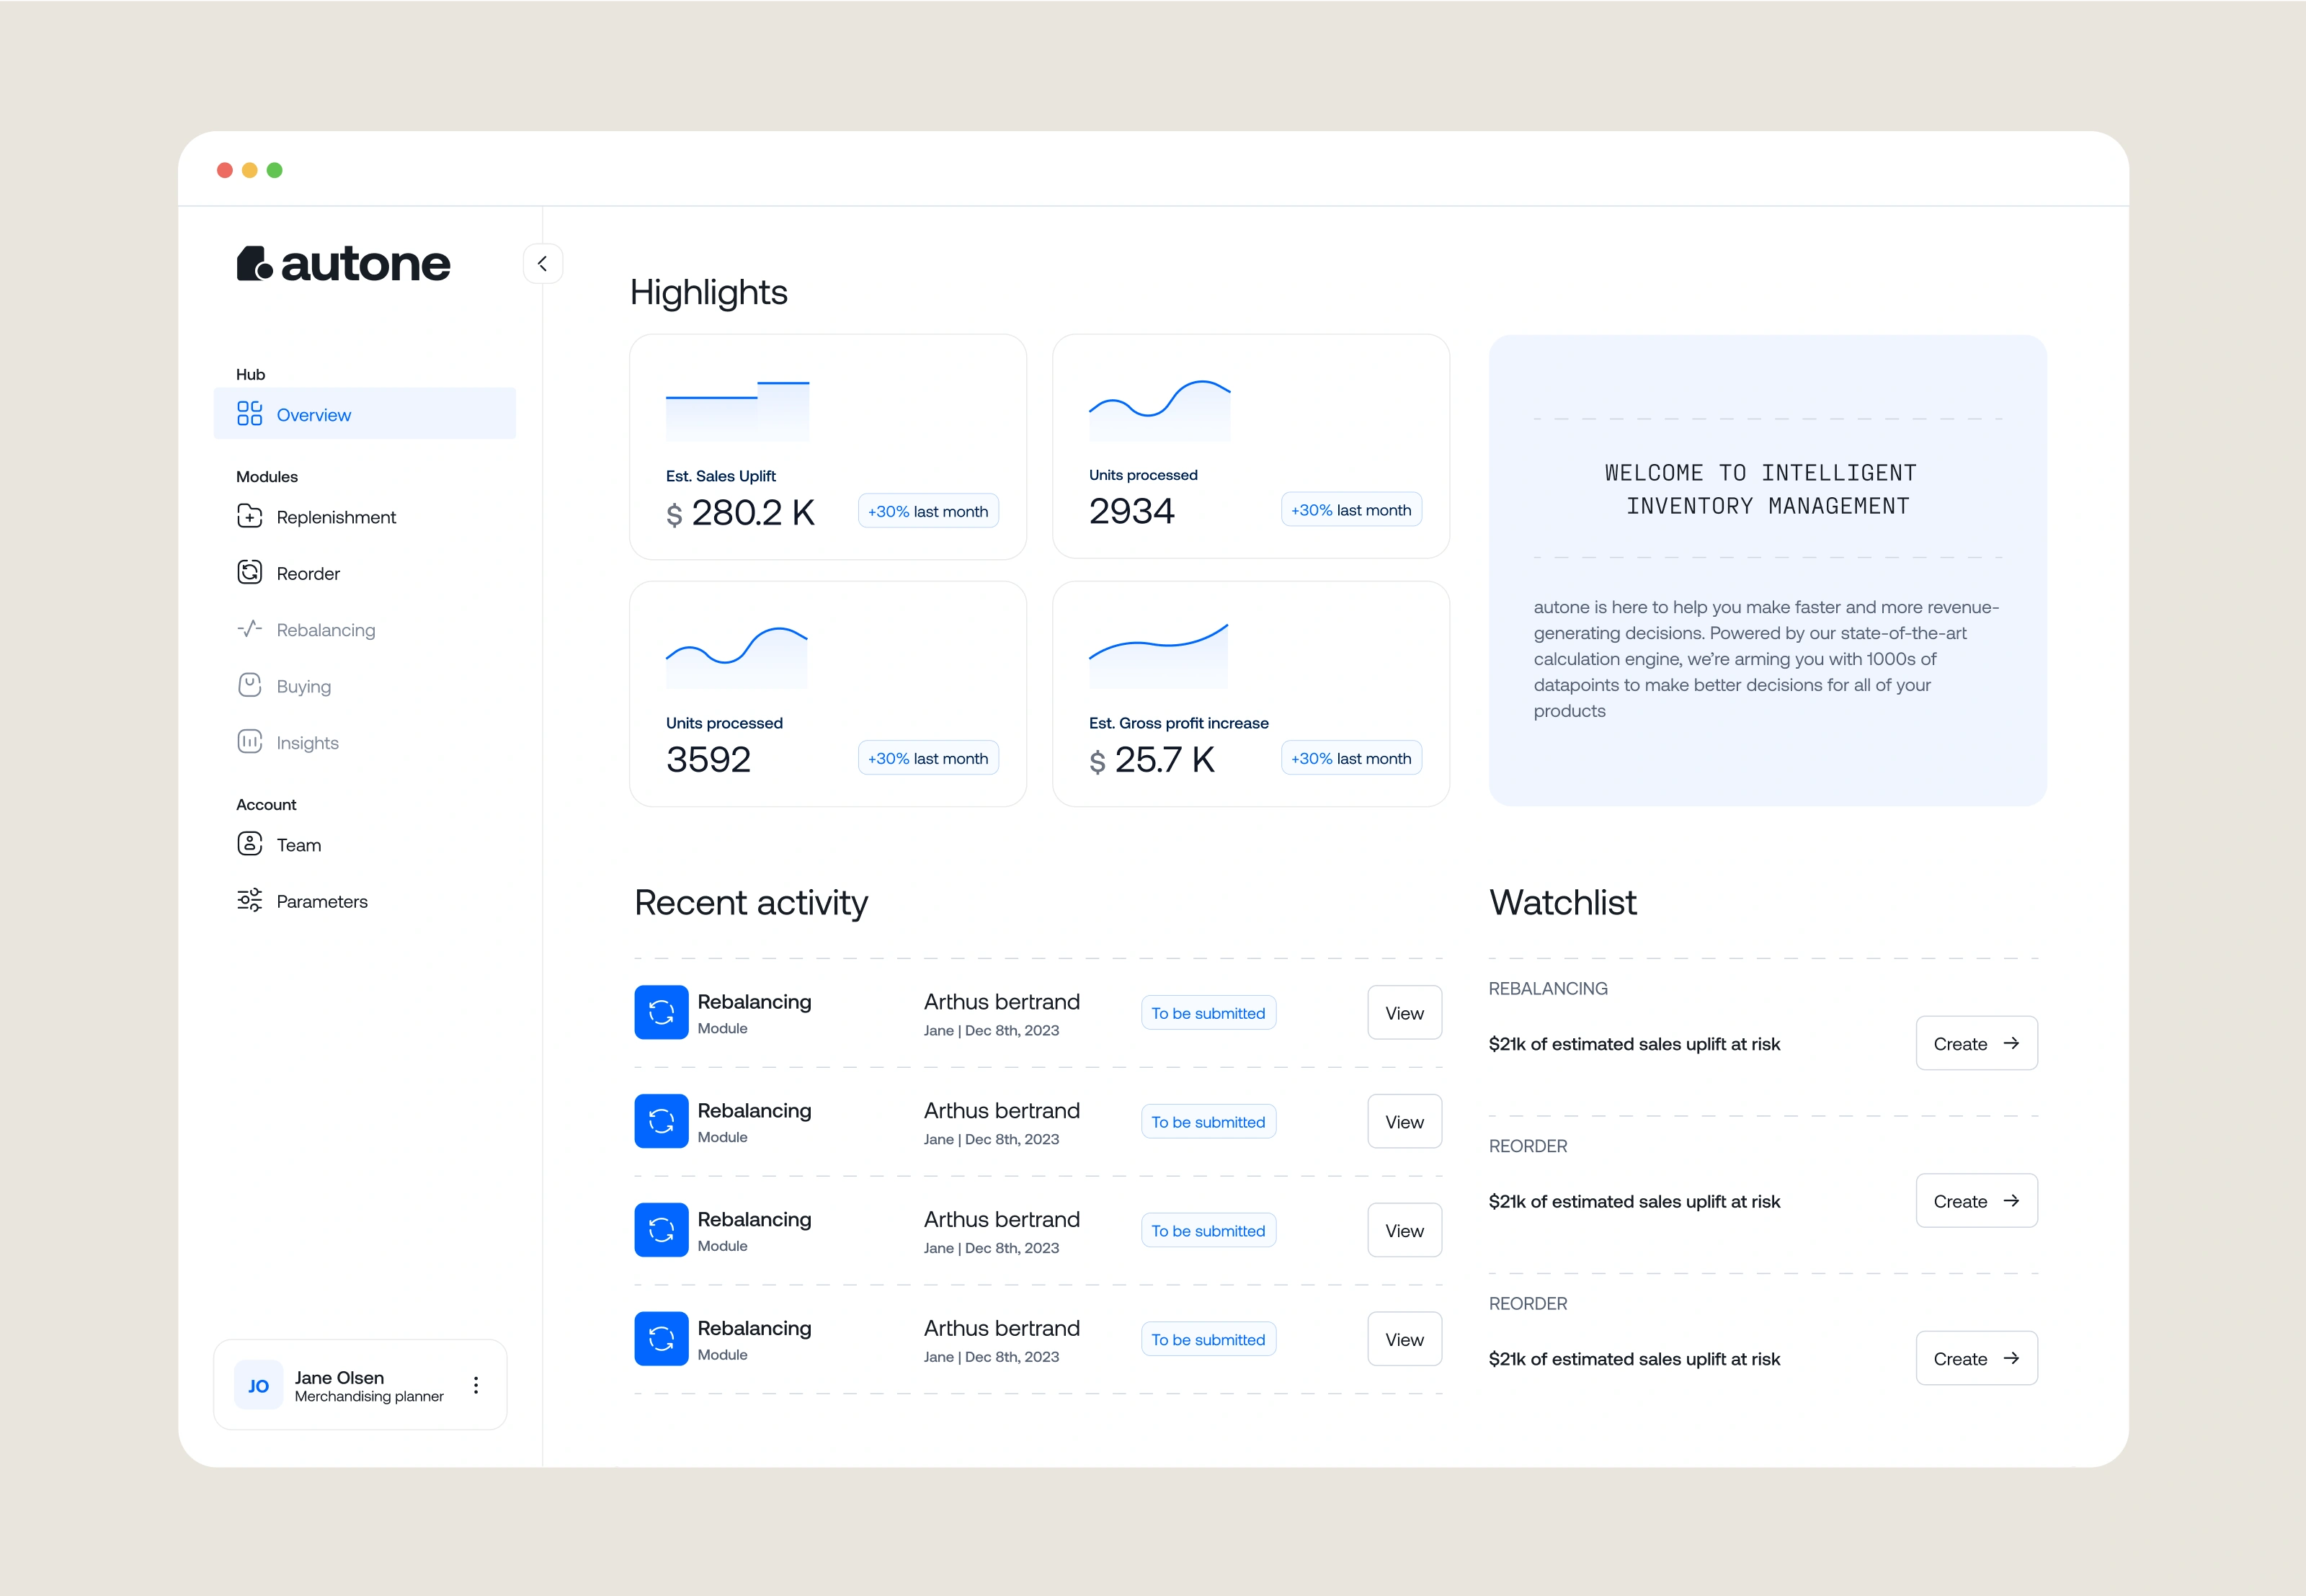Click the yellow minimize window dot
The height and width of the screenshot is (1596, 2306).
point(250,170)
